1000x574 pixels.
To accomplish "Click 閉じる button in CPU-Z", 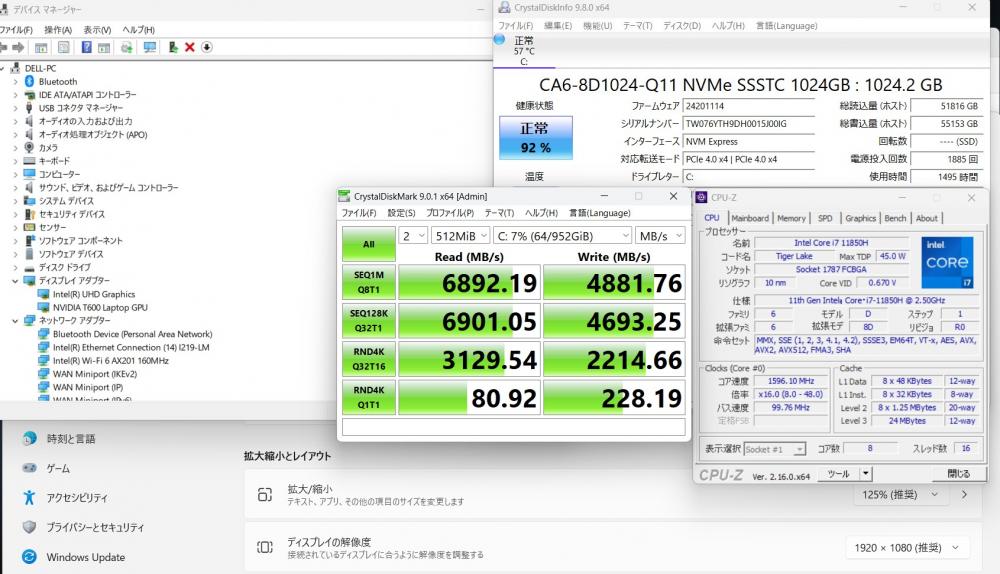I will (958, 474).
